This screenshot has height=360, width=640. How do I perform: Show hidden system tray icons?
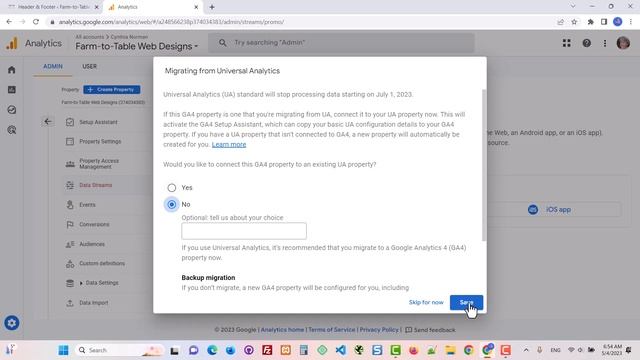pos(526,350)
